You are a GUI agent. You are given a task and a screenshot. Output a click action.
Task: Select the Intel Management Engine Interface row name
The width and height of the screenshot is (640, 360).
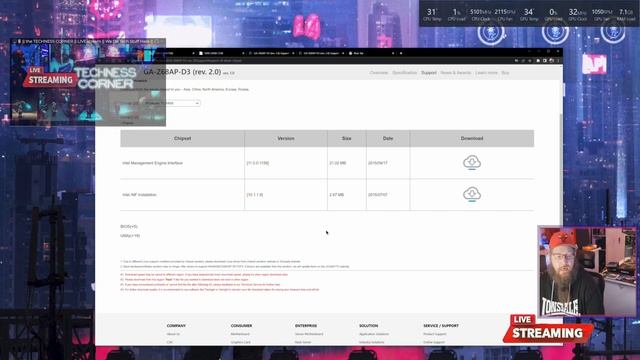[x=153, y=163]
